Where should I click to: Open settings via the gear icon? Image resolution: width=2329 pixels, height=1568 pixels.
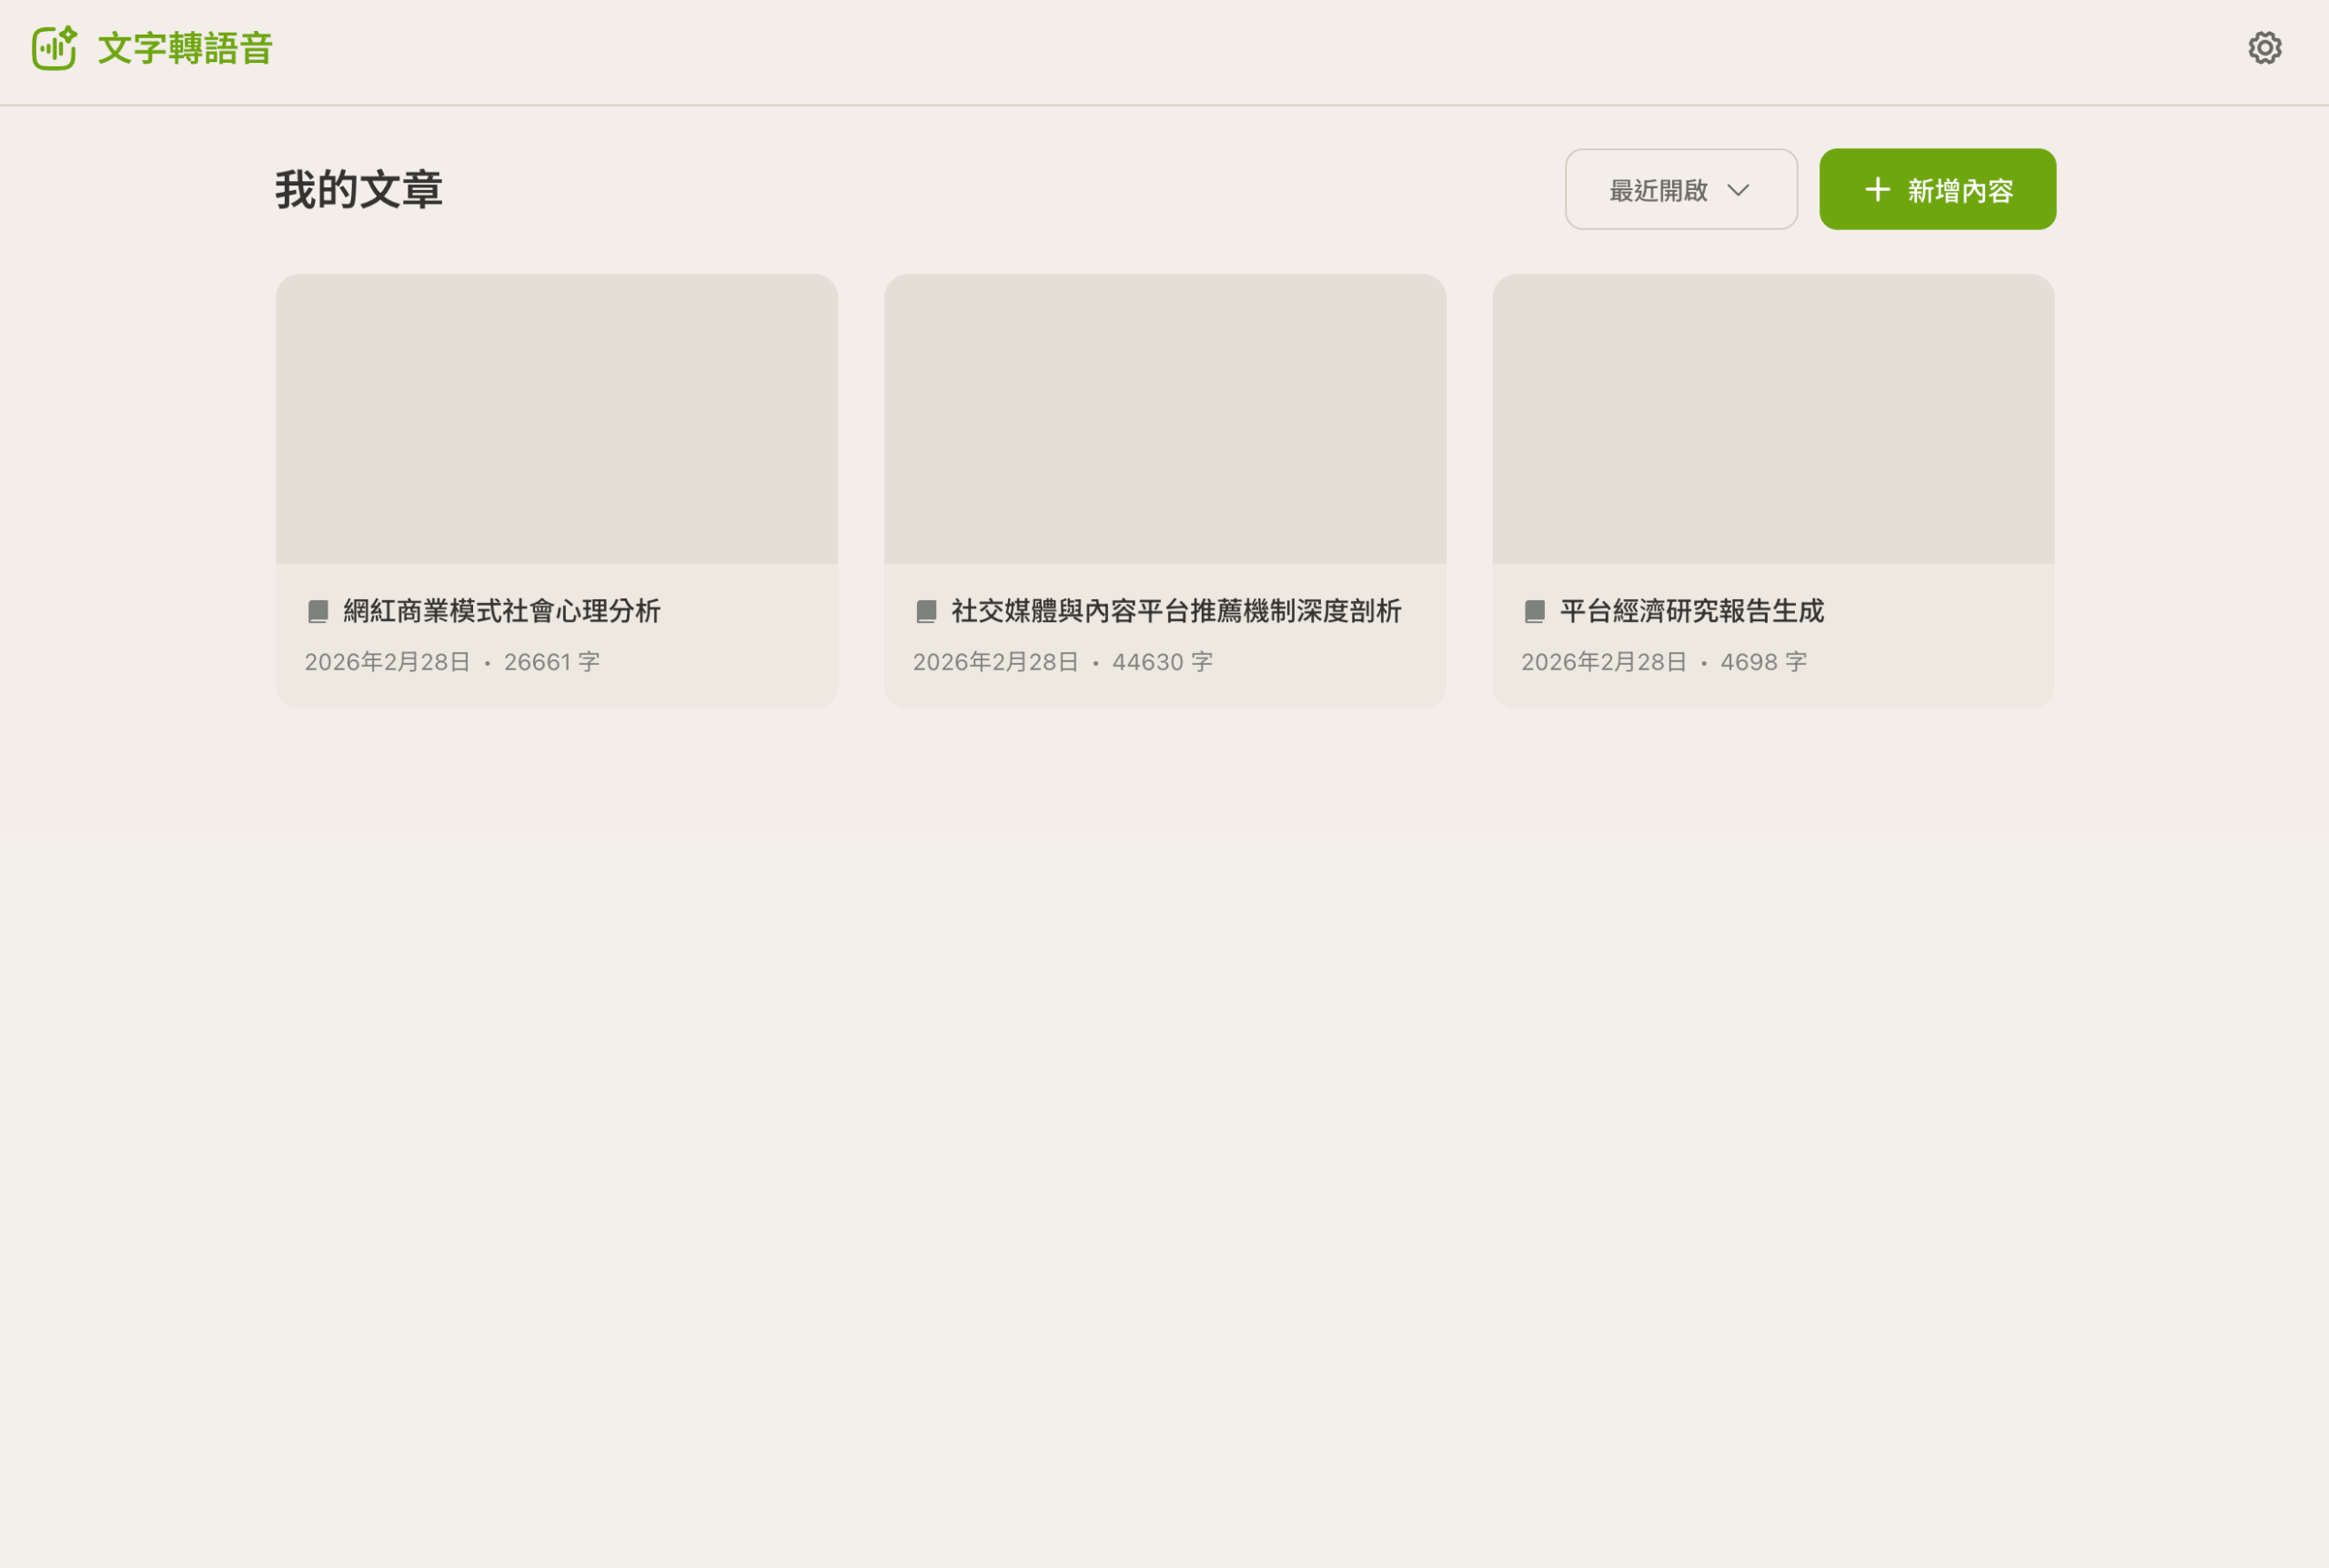[2264, 48]
